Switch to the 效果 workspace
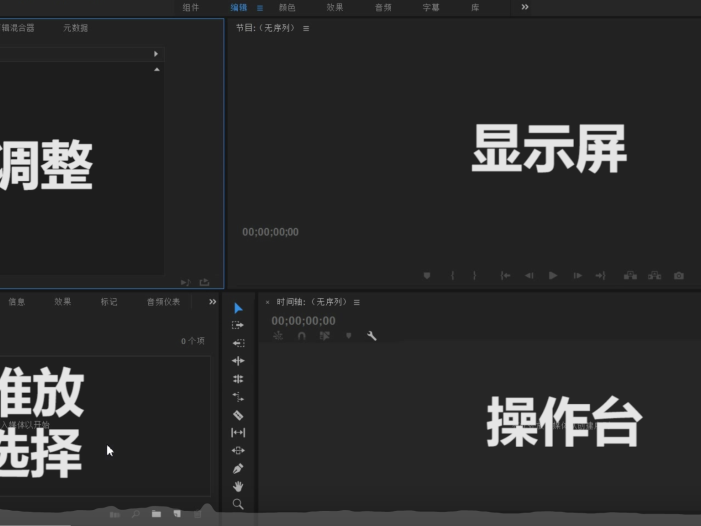701x526 pixels. point(335,8)
